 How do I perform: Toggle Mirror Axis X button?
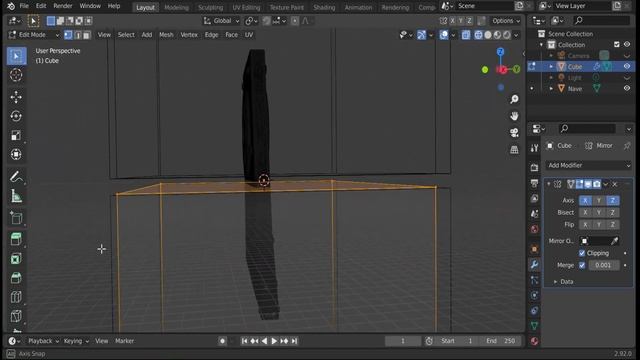point(585,200)
